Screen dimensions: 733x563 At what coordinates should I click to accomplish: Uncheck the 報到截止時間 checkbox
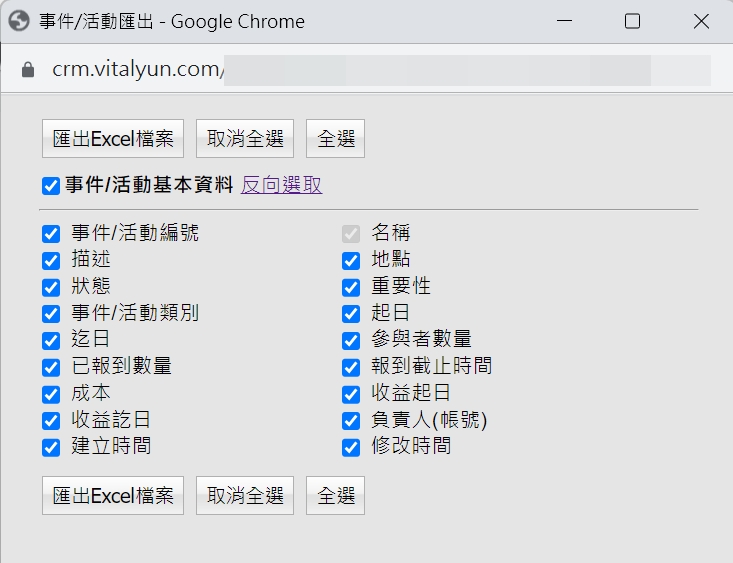point(351,368)
